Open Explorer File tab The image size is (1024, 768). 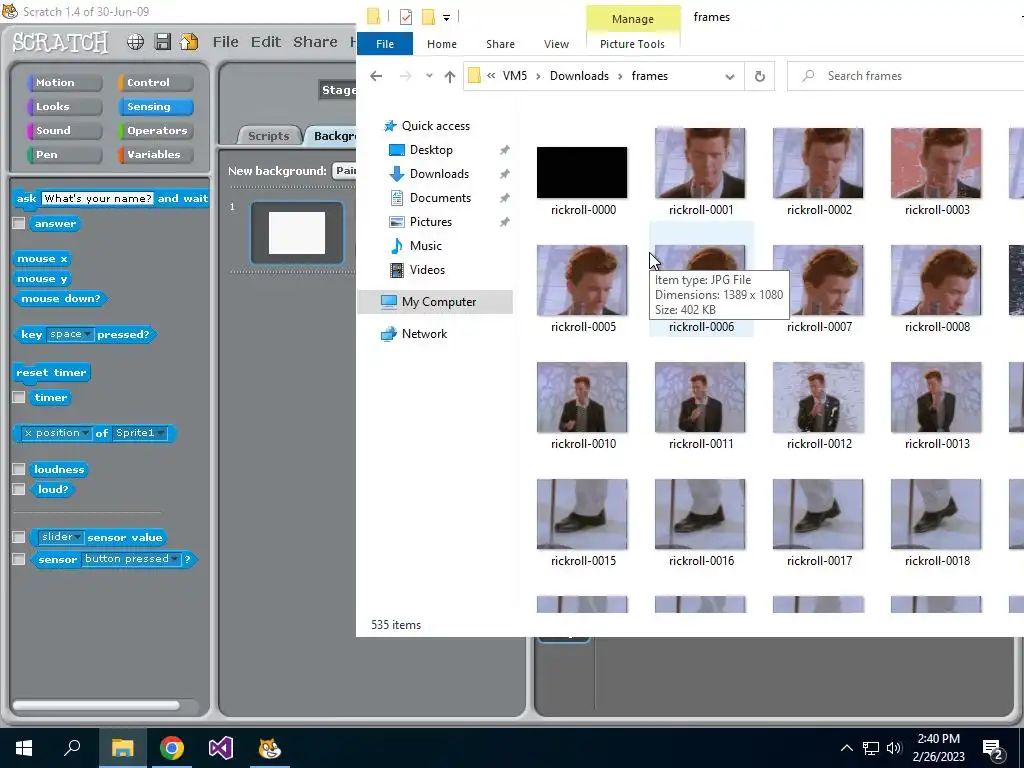(x=385, y=44)
